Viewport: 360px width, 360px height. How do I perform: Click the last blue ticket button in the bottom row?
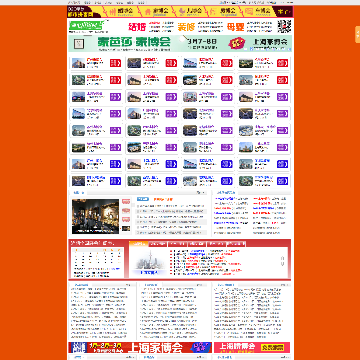(x=282, y=181)
